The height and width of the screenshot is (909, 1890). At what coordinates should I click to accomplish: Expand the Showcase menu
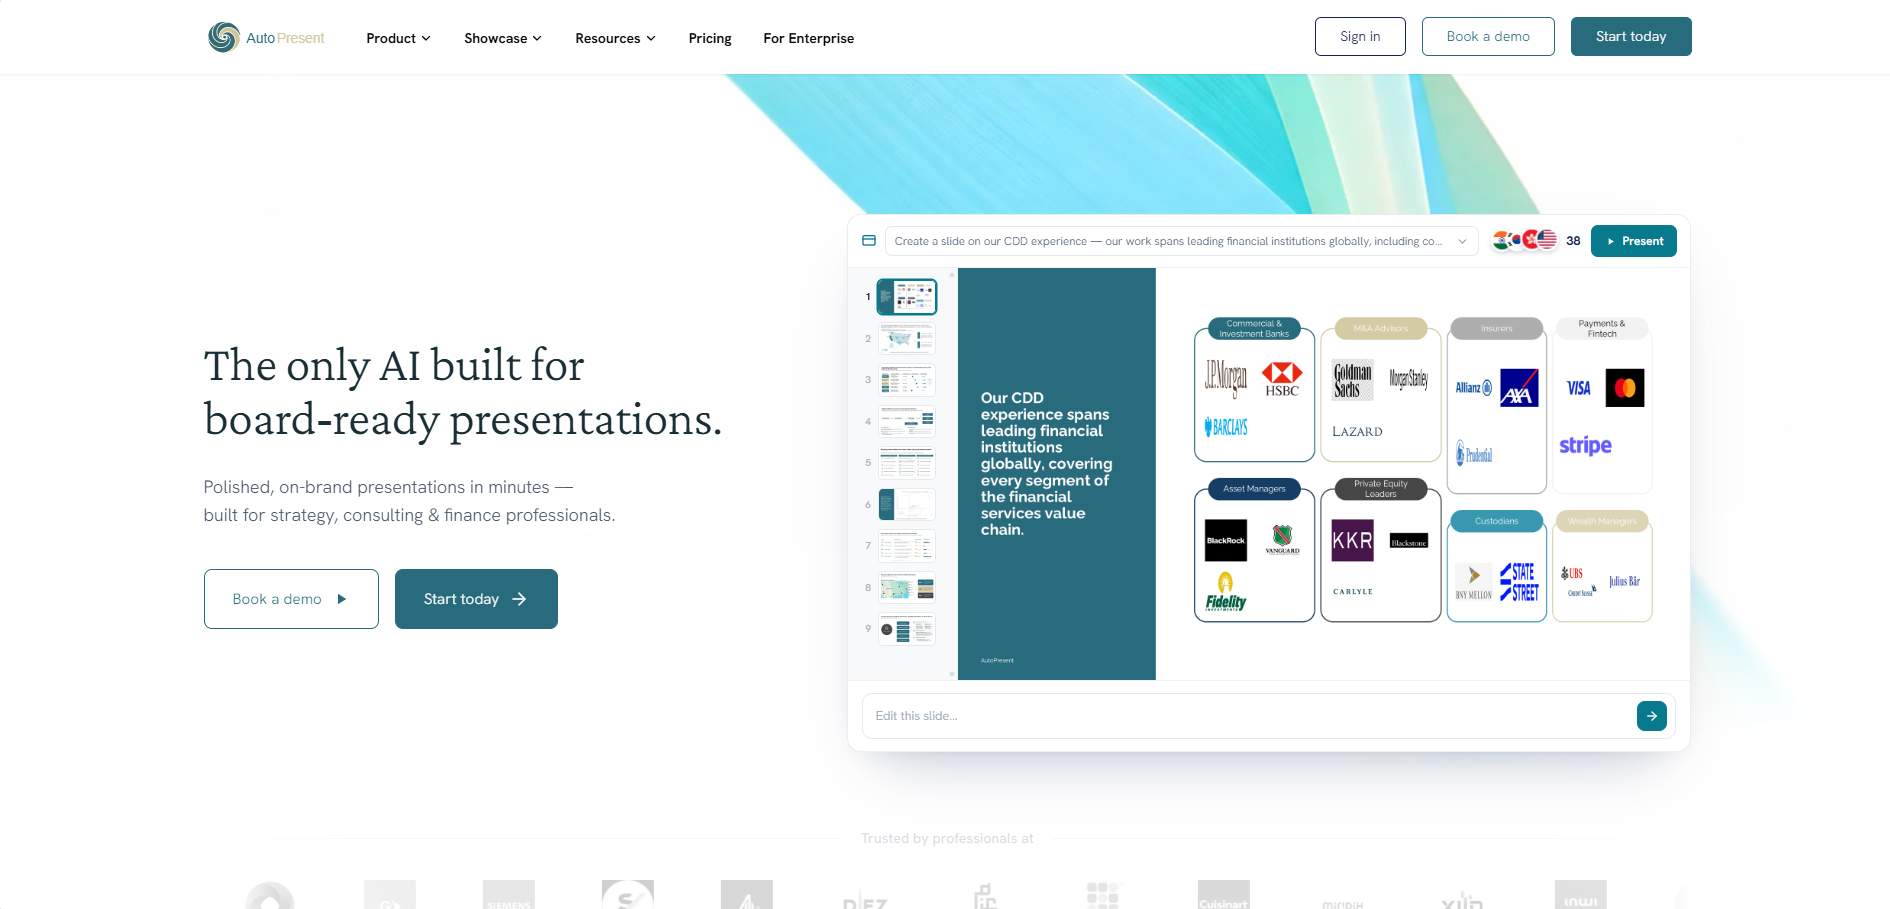pyautogui.click(x=503, y=38)
